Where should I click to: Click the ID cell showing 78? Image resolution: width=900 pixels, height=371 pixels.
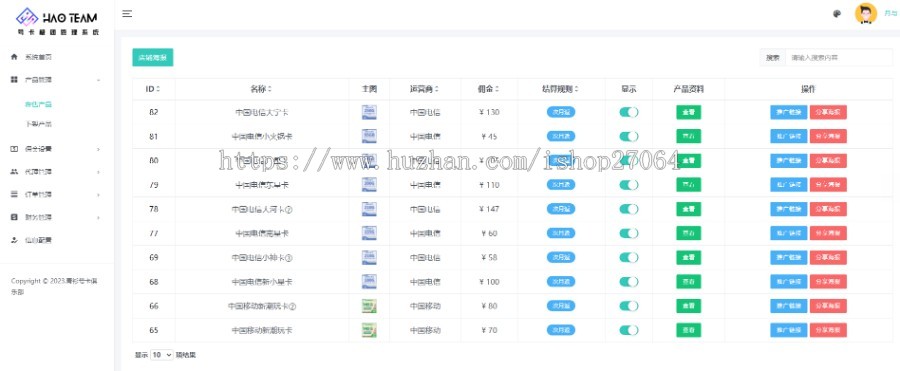pos(153,209)
